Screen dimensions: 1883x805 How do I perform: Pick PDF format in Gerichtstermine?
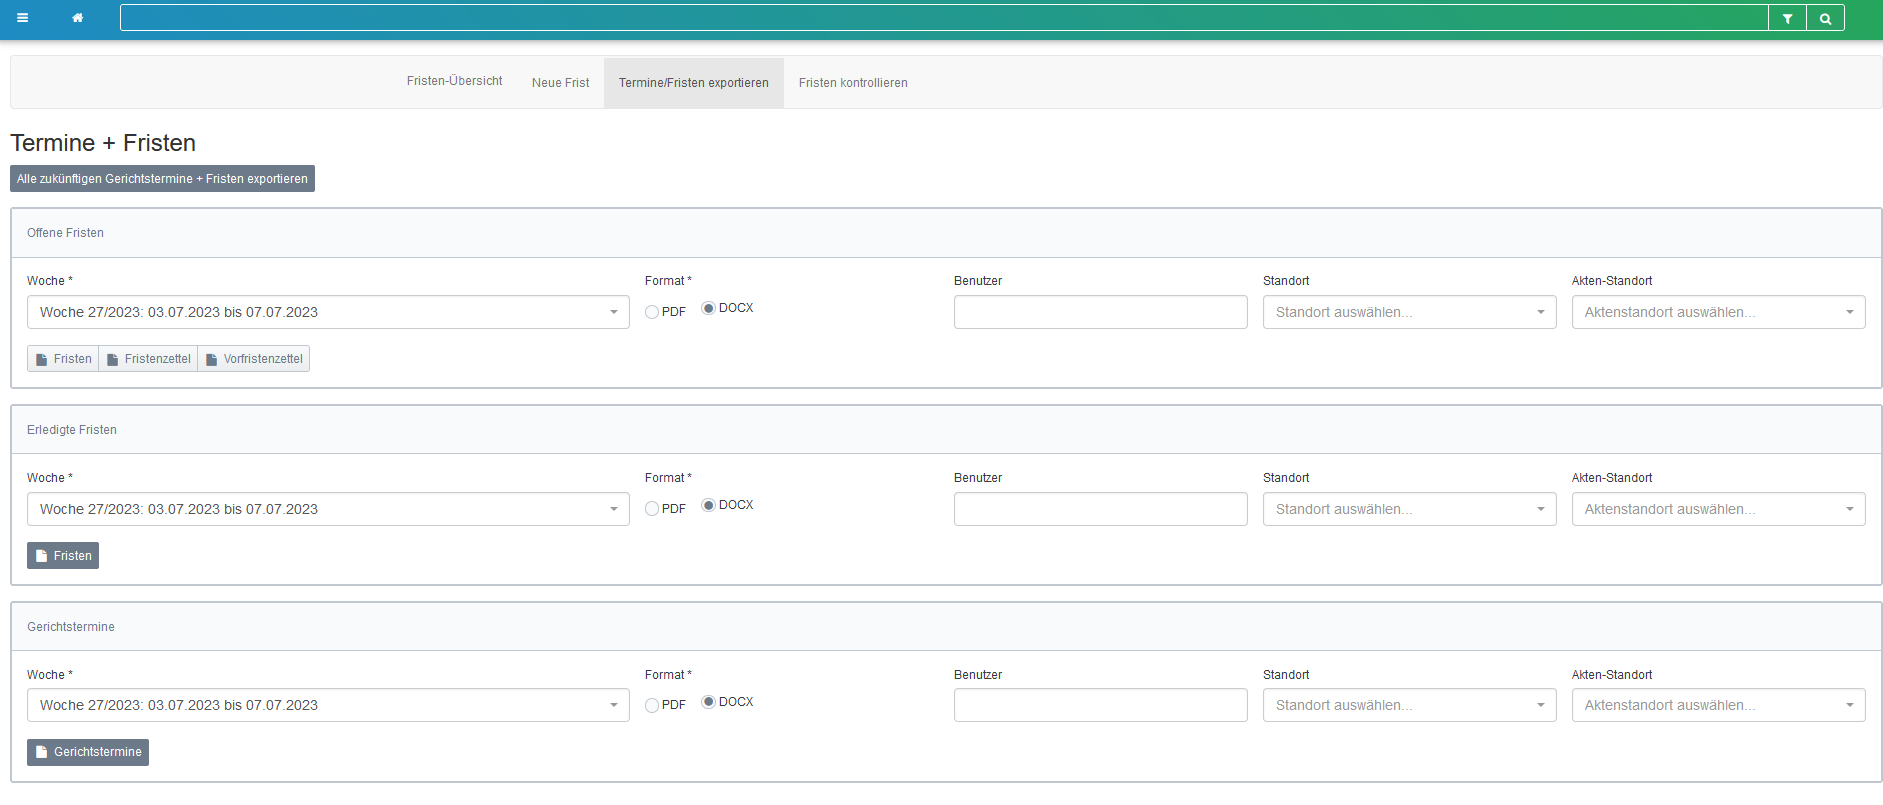(652, 705)
